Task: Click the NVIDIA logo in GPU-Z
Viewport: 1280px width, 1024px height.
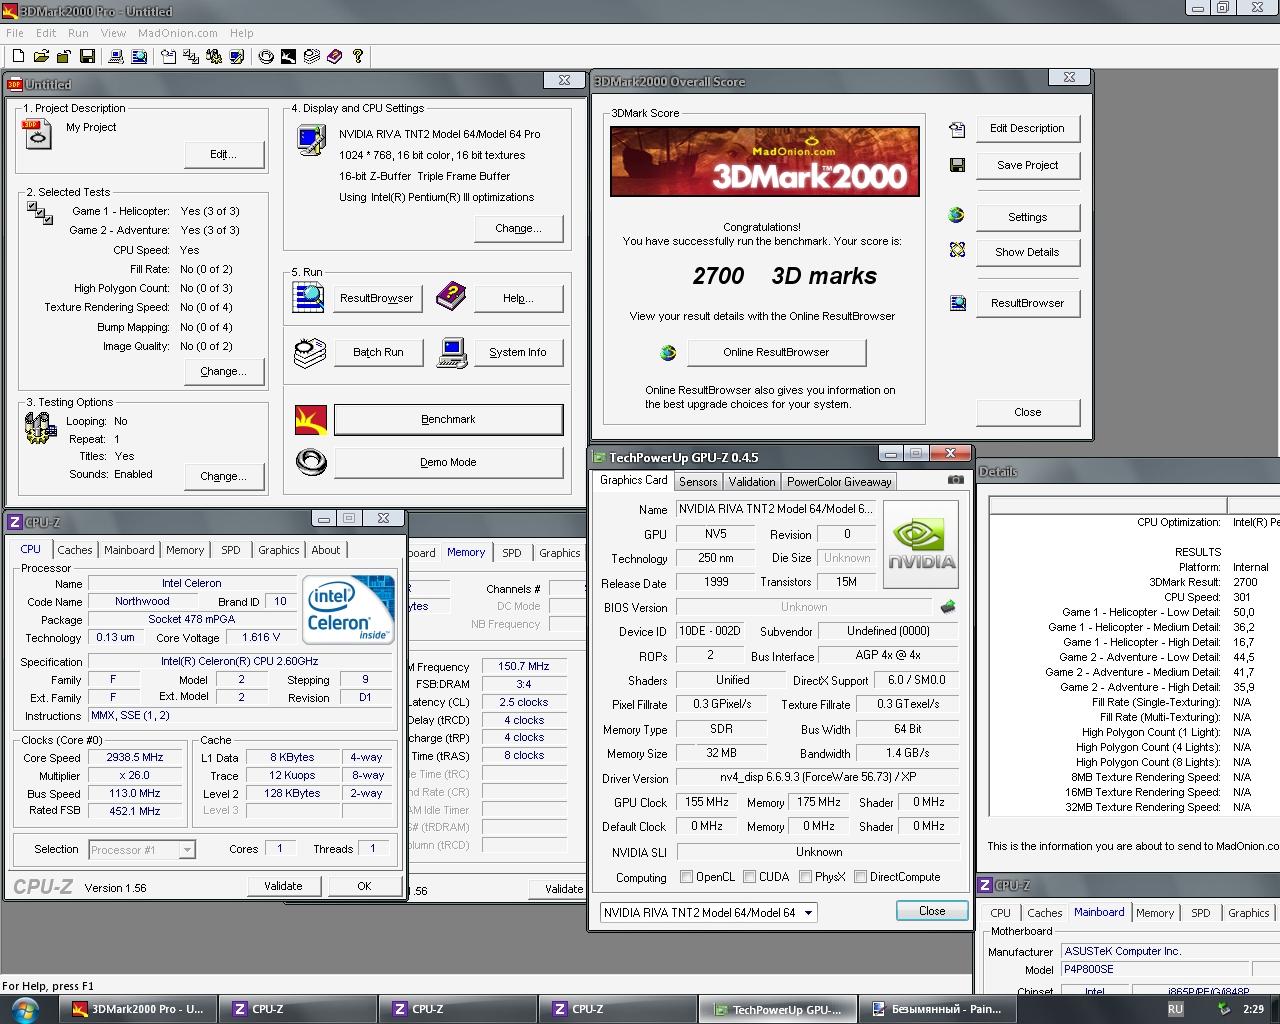Action: (921, 545)
